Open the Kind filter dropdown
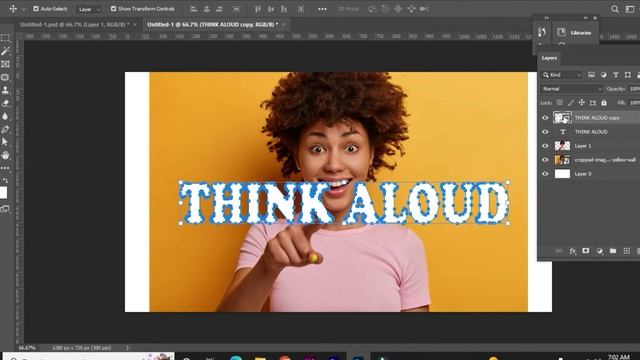The image size is (640, 360). click(x=562, y=75)
